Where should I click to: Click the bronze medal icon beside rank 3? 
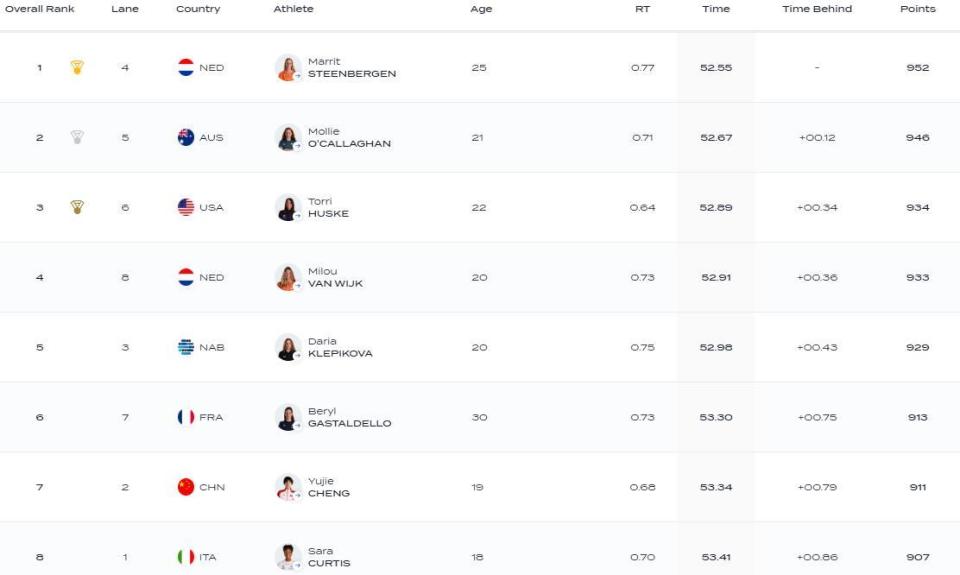(77, 207)
